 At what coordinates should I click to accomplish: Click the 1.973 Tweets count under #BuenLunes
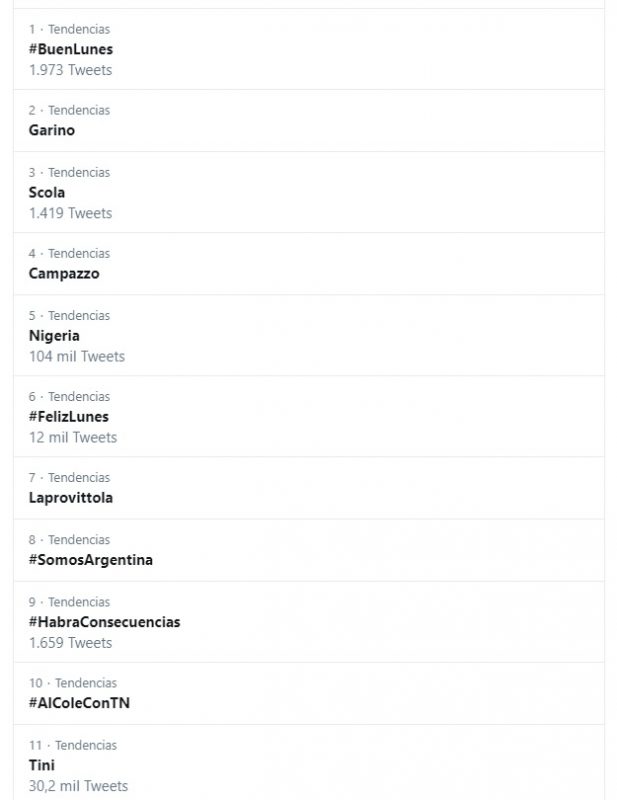[70, 70]
